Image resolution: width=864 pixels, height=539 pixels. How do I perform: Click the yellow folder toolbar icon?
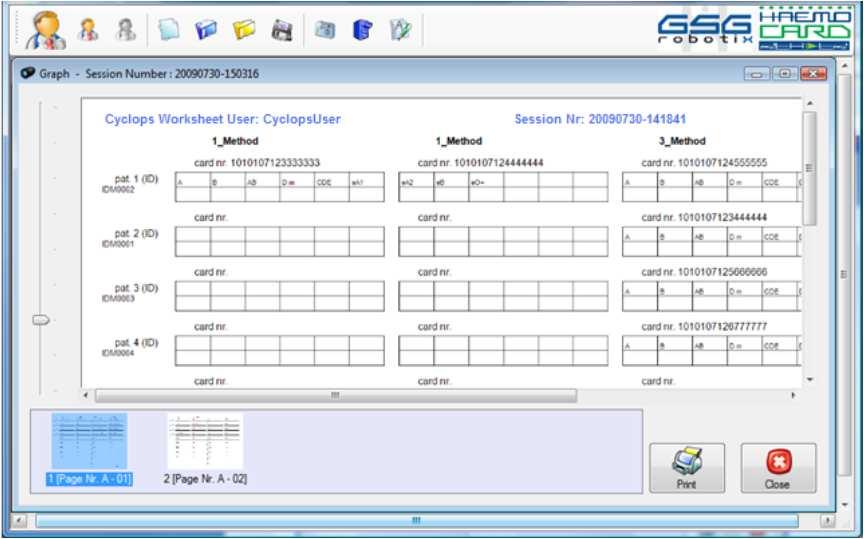(244, 30)
